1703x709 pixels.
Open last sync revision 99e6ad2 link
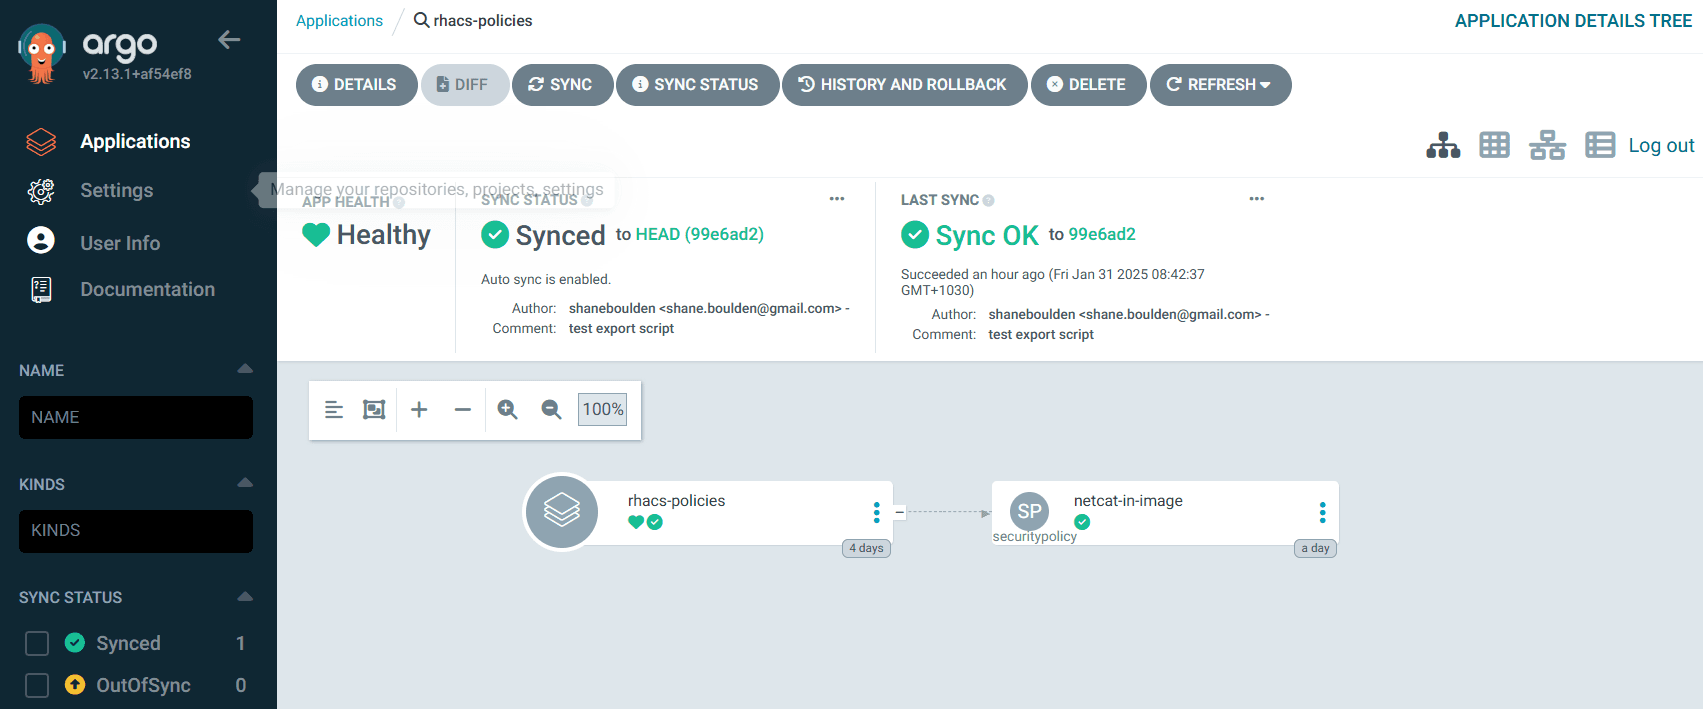[x=1102, y=234]
